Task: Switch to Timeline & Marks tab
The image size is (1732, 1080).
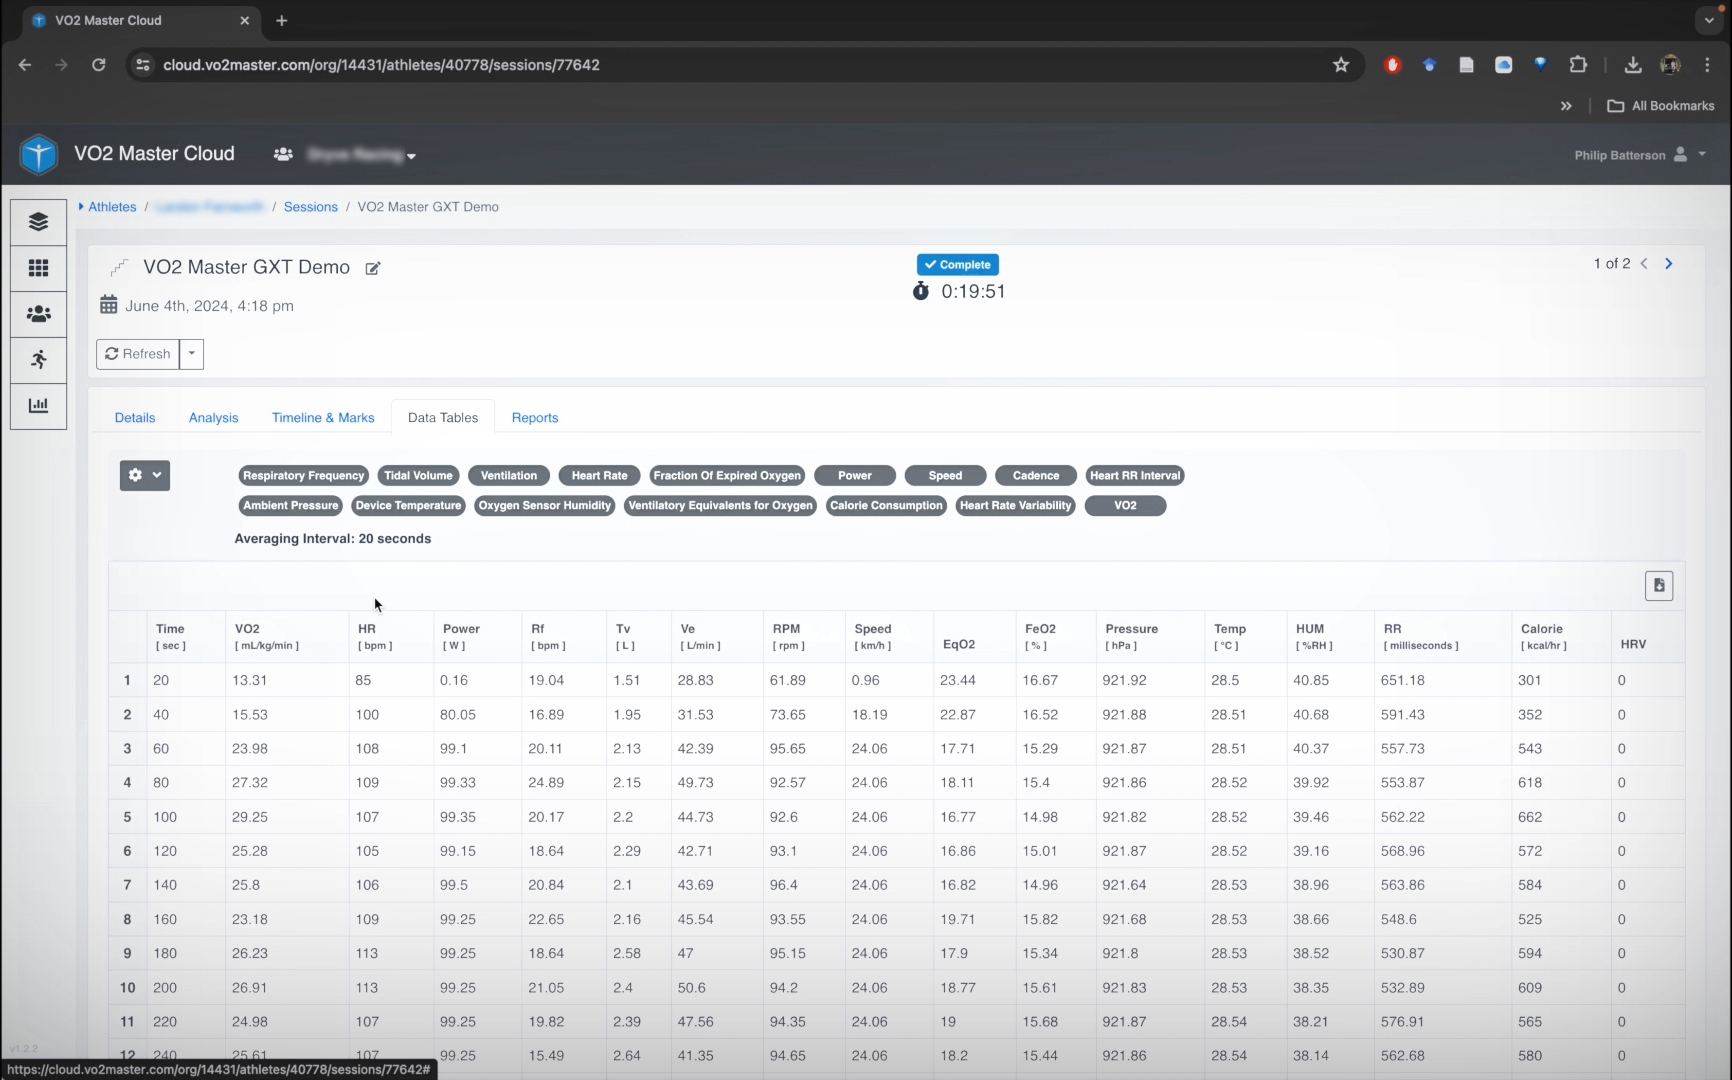Action: click(323, 418)
